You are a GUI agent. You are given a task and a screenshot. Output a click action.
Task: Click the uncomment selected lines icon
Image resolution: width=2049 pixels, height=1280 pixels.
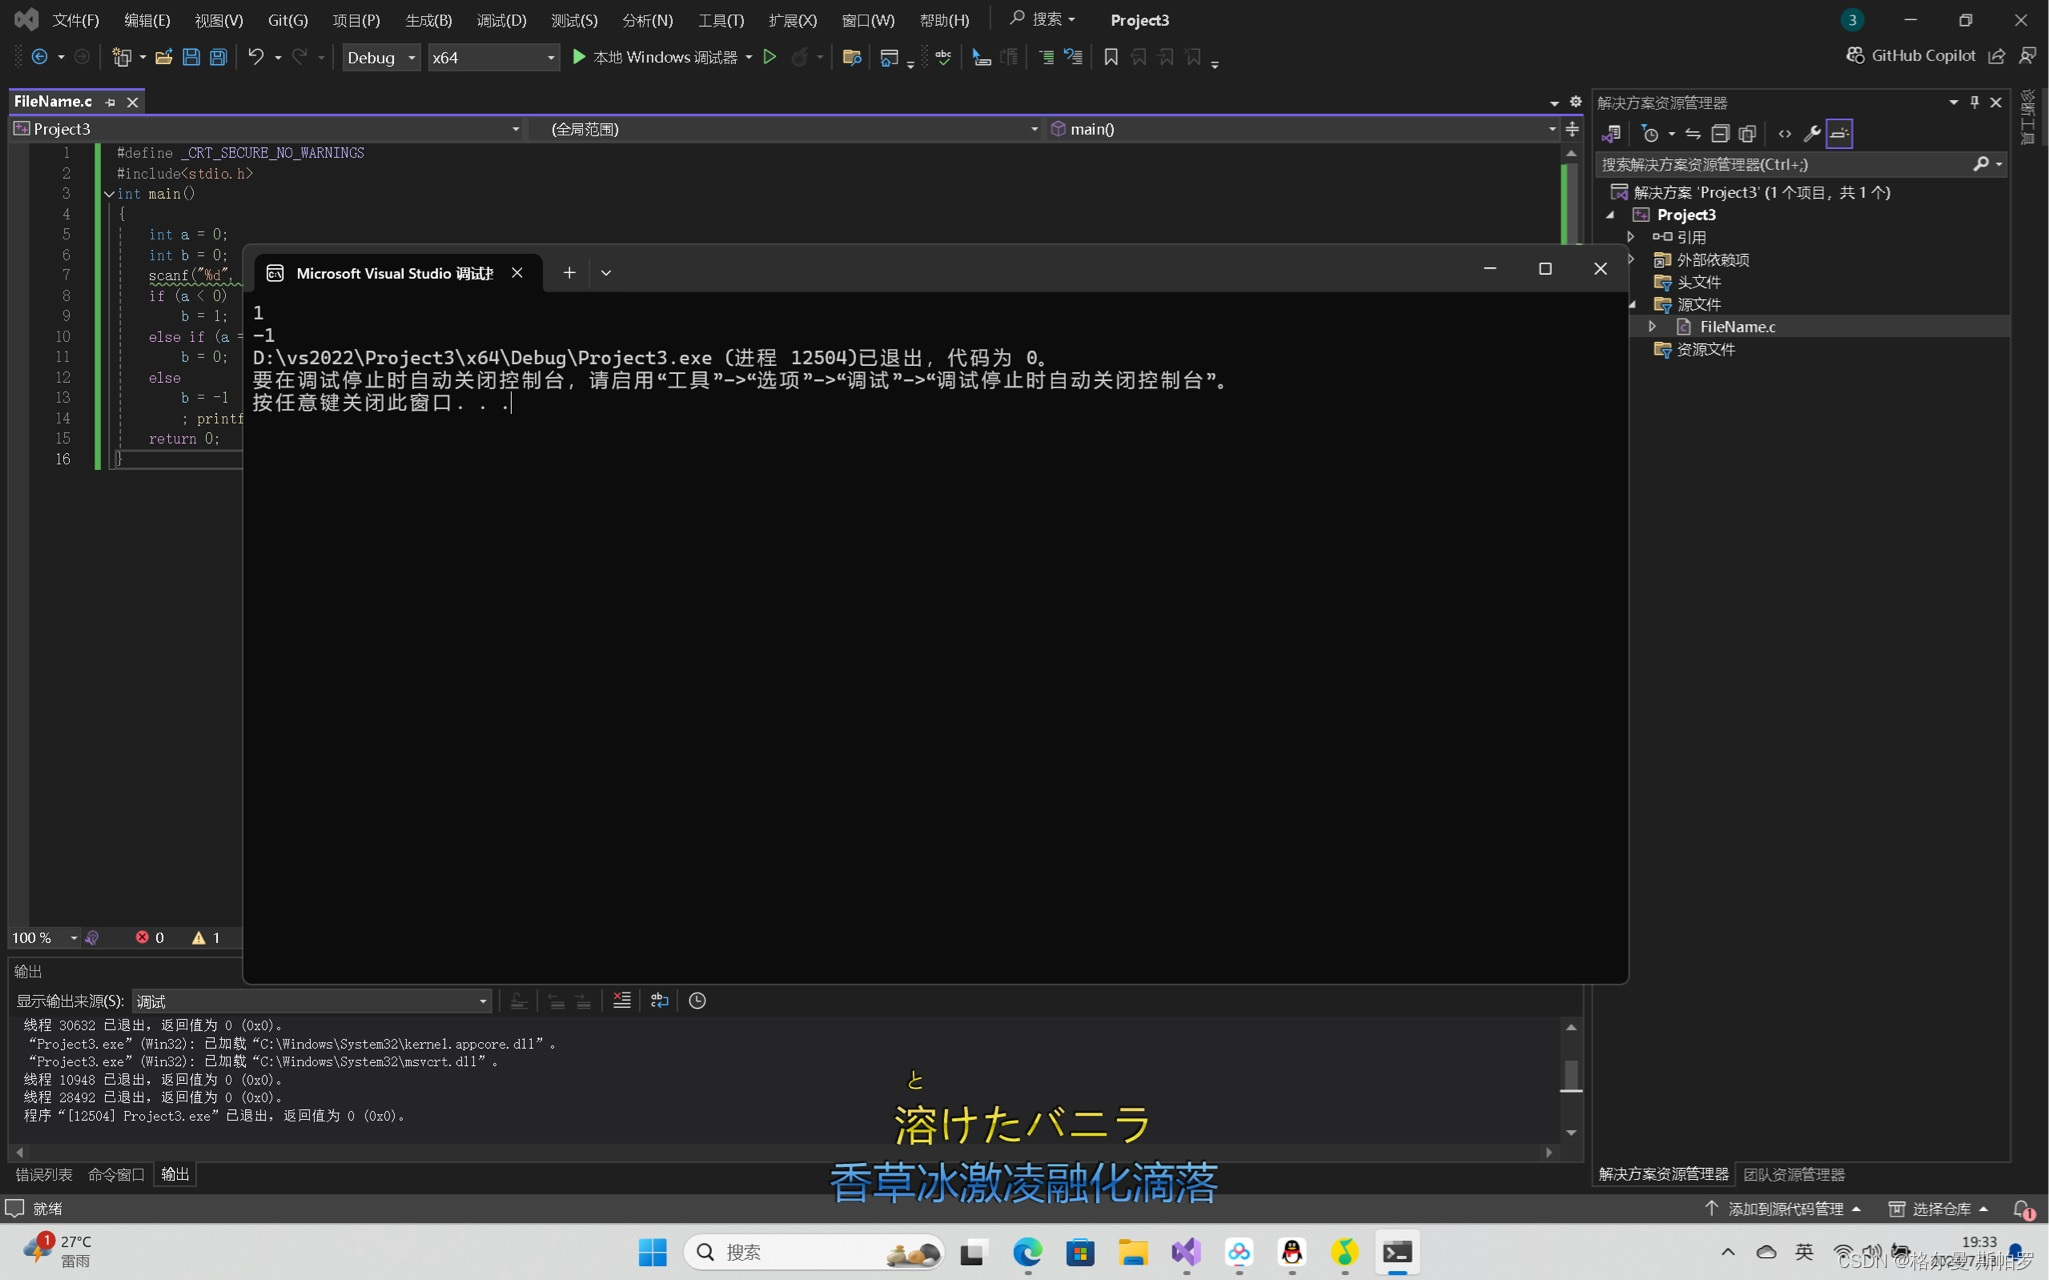(x=1073, y=57)
